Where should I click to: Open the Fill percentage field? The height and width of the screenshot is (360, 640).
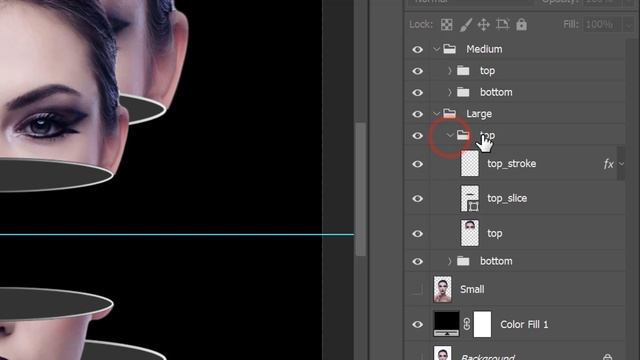[x=601, y=25]
